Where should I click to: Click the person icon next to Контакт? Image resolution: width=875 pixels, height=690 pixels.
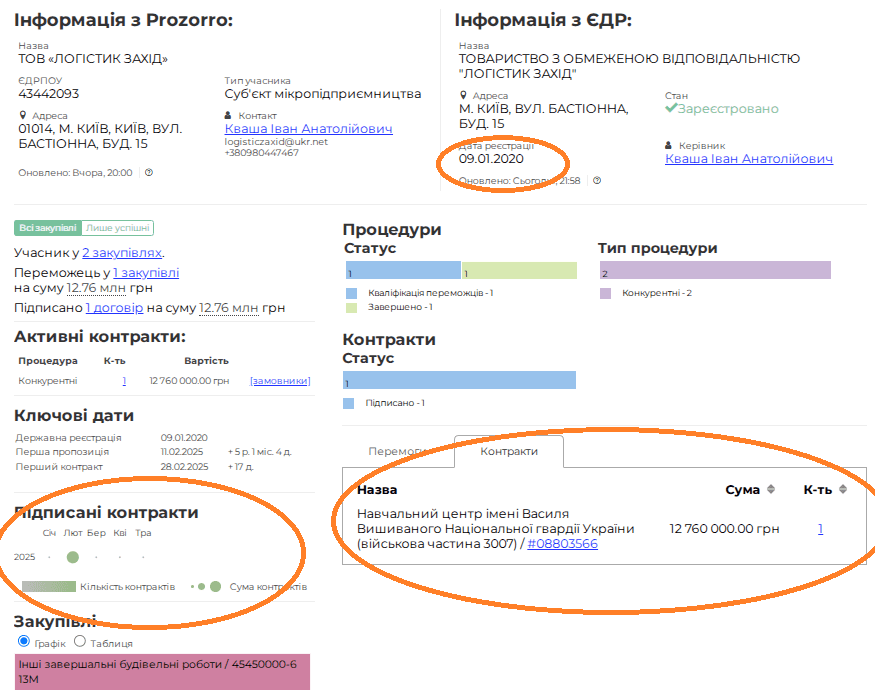(229, 116)
